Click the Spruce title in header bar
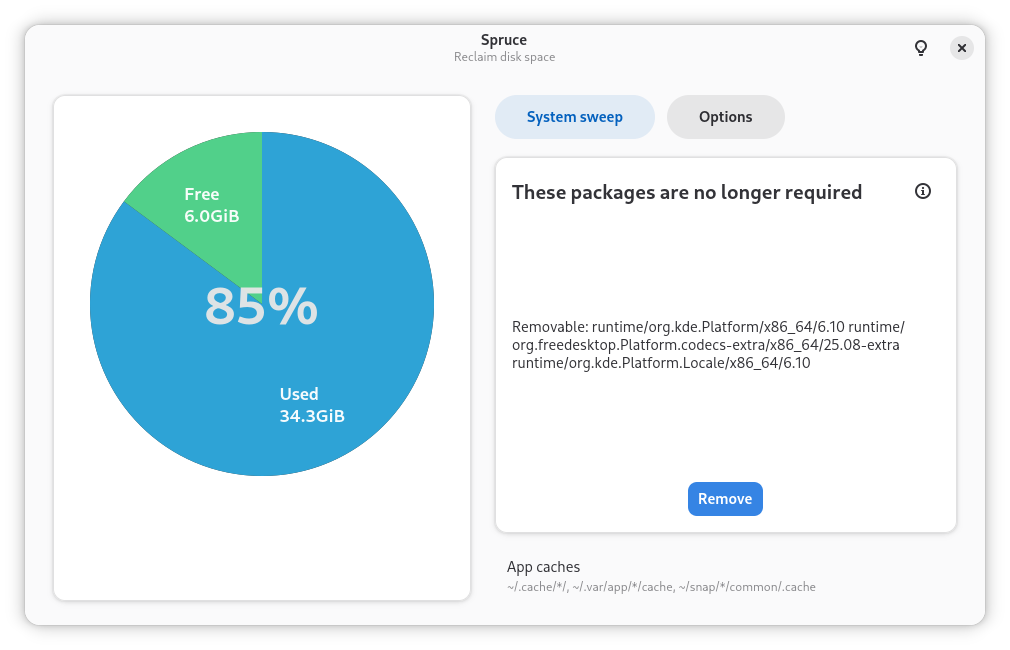 (504, 40)
